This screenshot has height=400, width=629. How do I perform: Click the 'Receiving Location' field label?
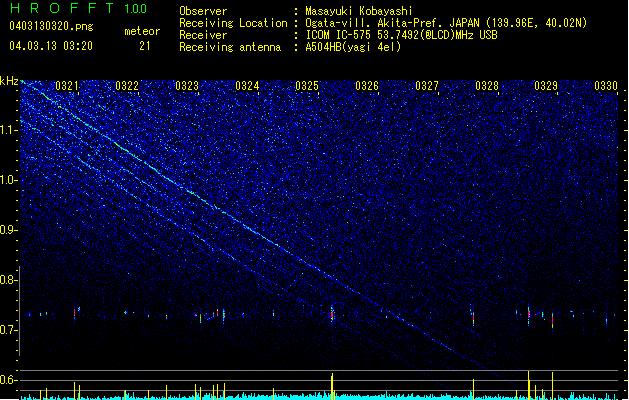coord(233,23)
